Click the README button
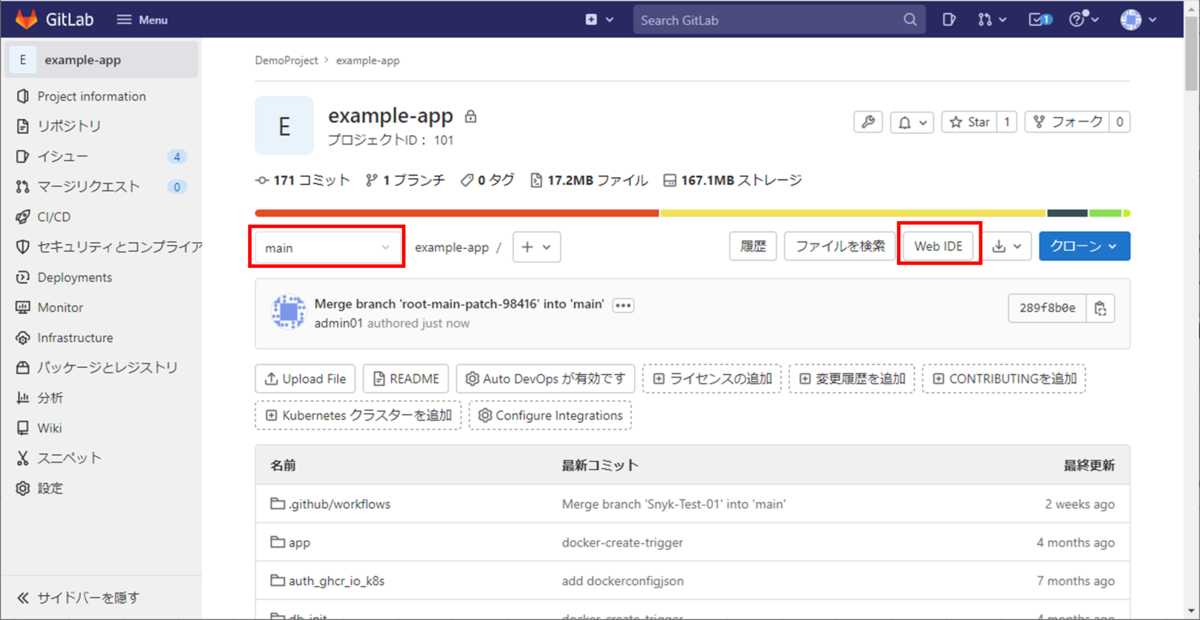1200x620 pixels. point(406,379)
